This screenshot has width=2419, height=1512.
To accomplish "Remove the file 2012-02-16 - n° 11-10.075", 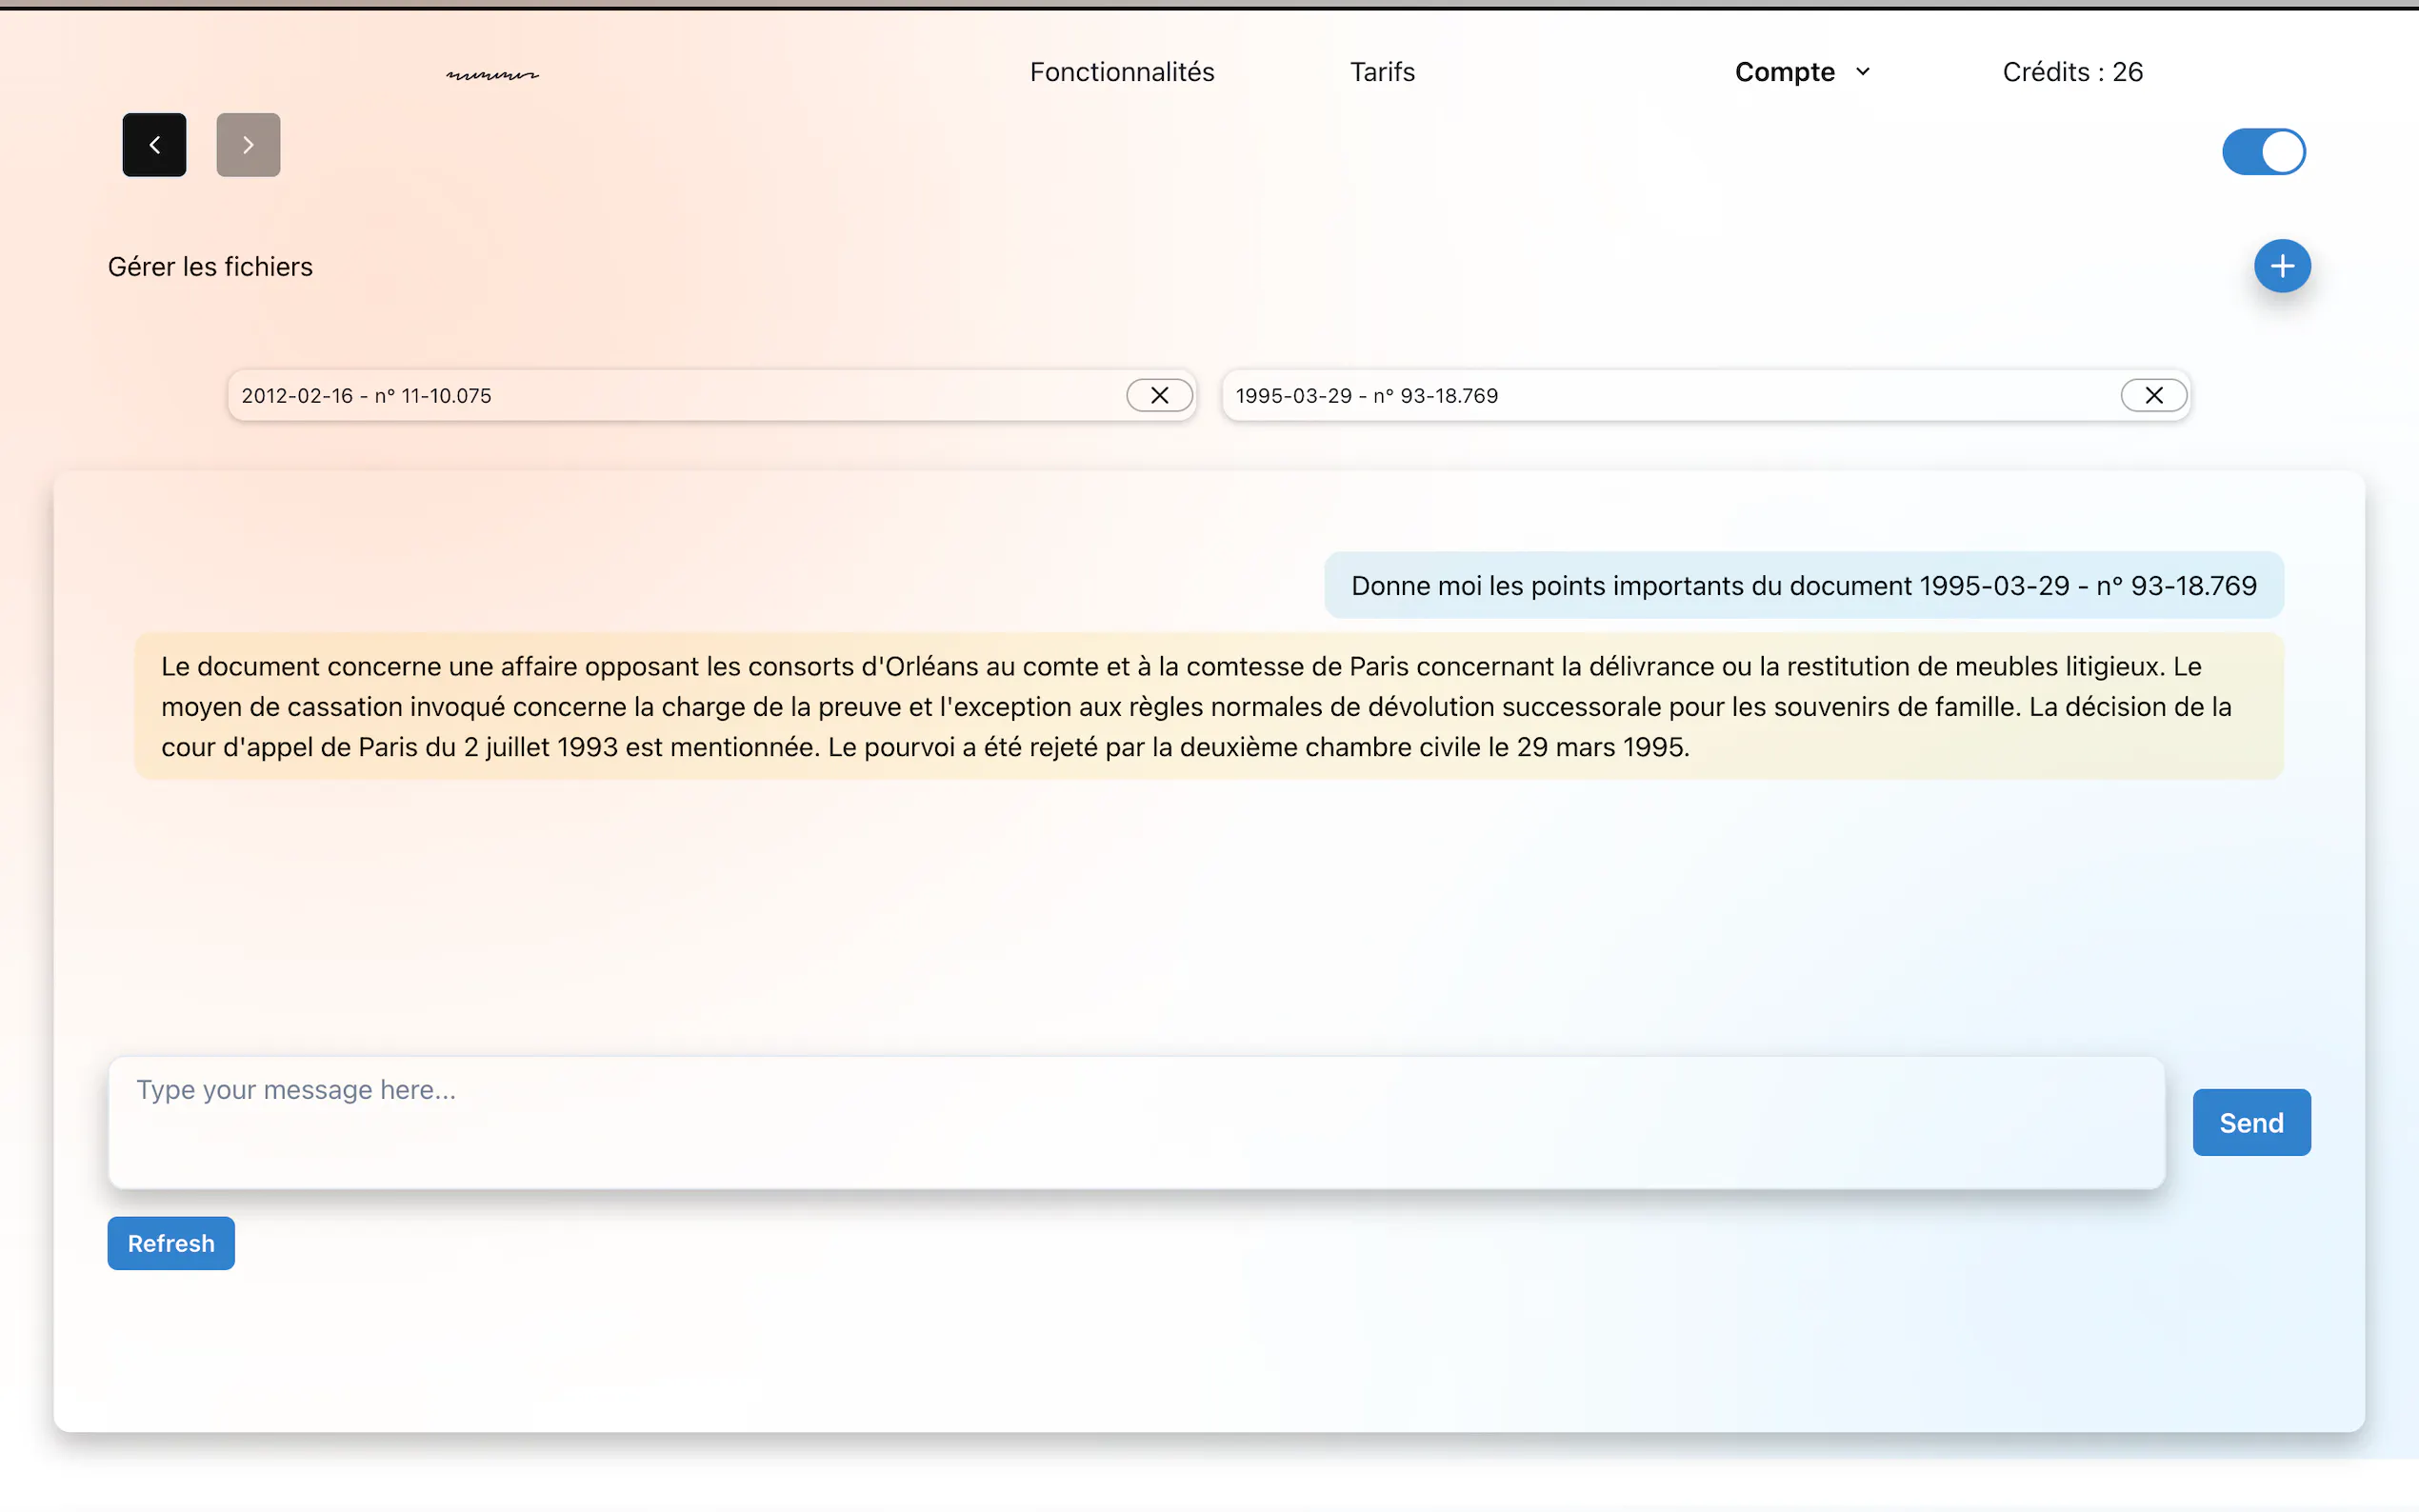I will 1159,395.
